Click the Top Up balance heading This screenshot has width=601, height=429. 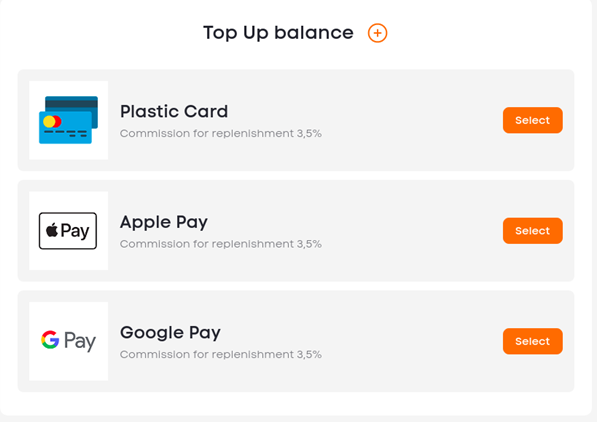pos(278,33)
